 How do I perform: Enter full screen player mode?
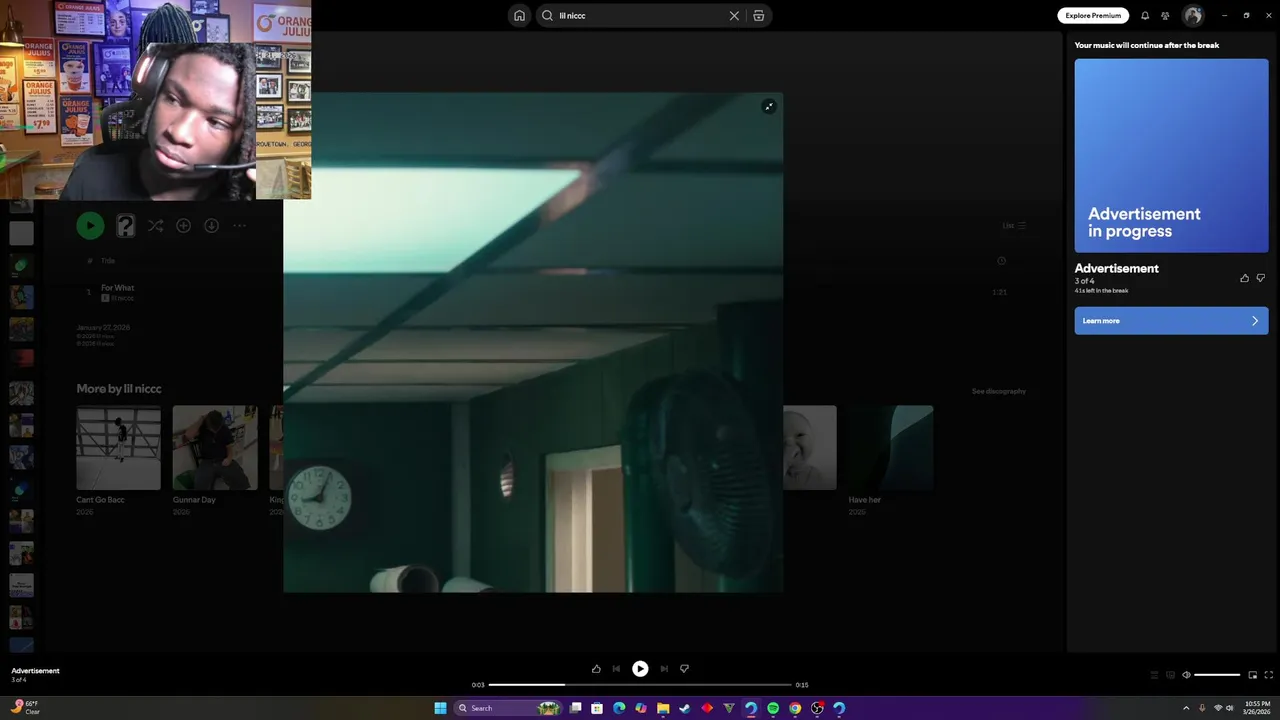coord(1269,675)
